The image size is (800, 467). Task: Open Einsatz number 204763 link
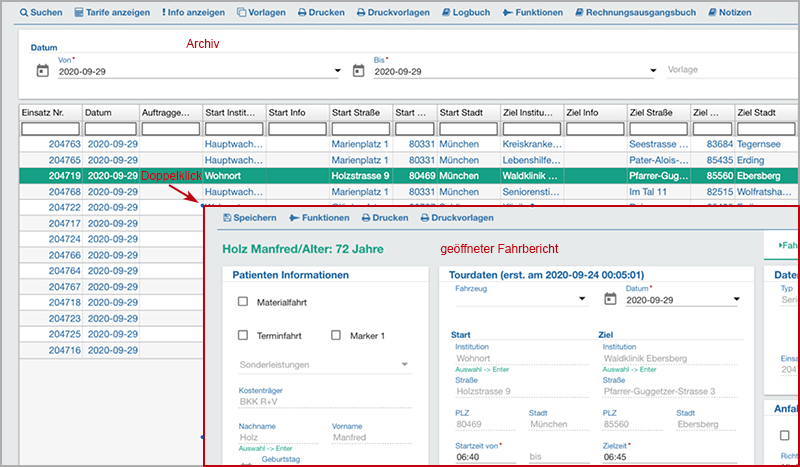tap(64, 144)
